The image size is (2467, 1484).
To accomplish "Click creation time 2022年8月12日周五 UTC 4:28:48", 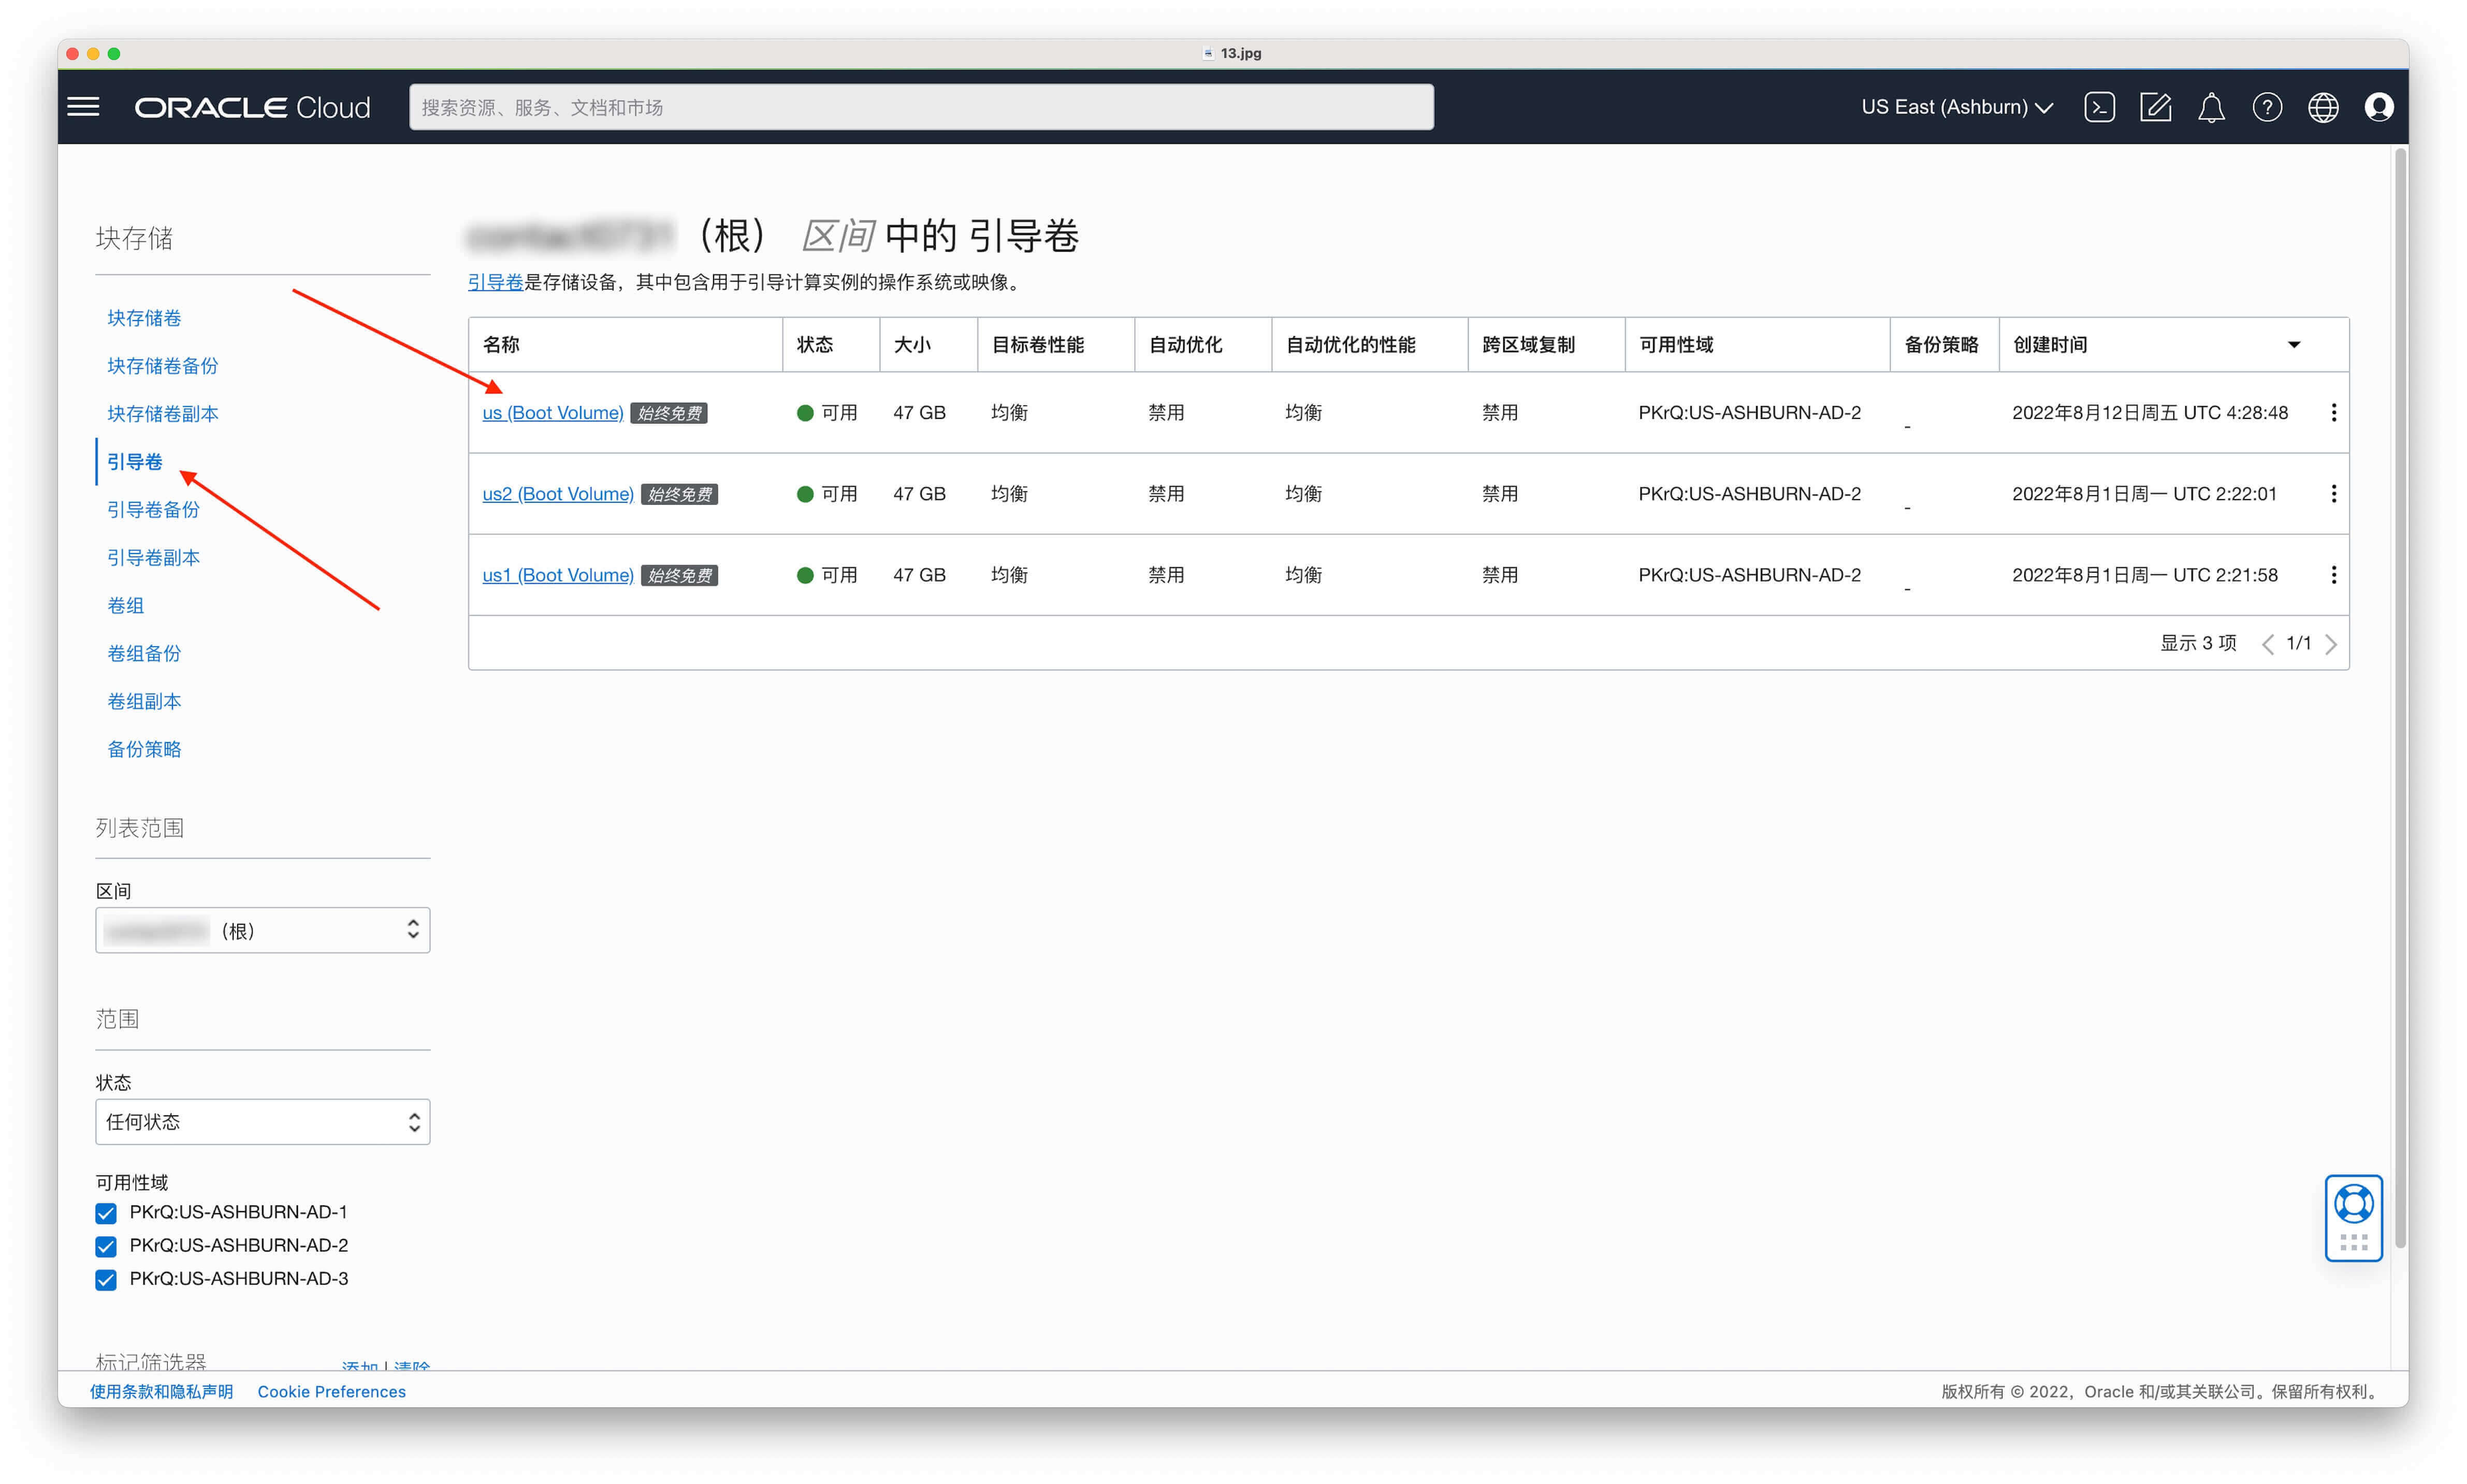I will point(2149,413).
